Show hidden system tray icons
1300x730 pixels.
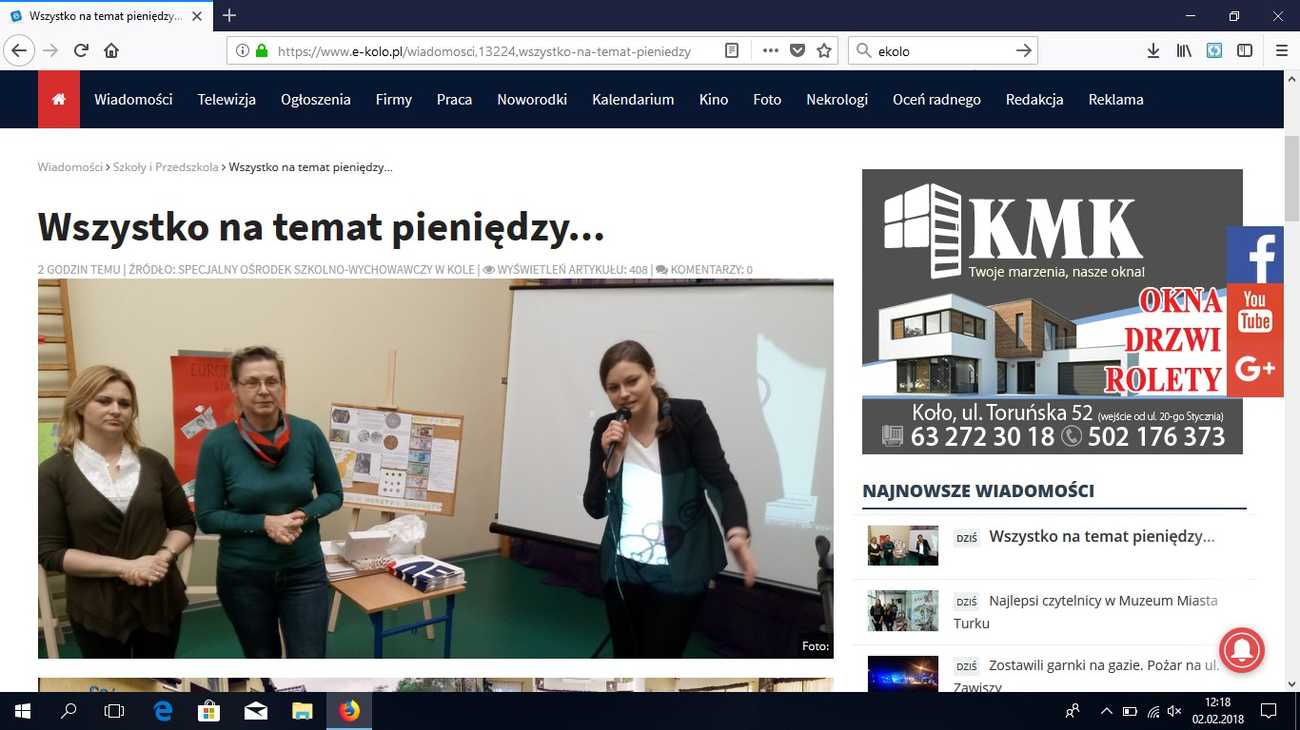point(1106,711)
